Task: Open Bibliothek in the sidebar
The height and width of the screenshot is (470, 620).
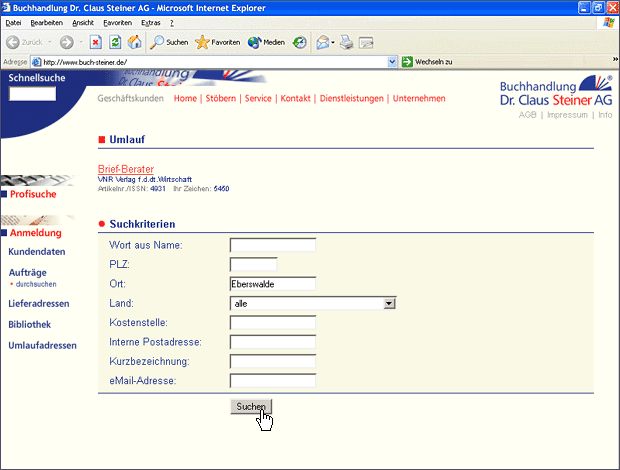Action: pos(30,325)
